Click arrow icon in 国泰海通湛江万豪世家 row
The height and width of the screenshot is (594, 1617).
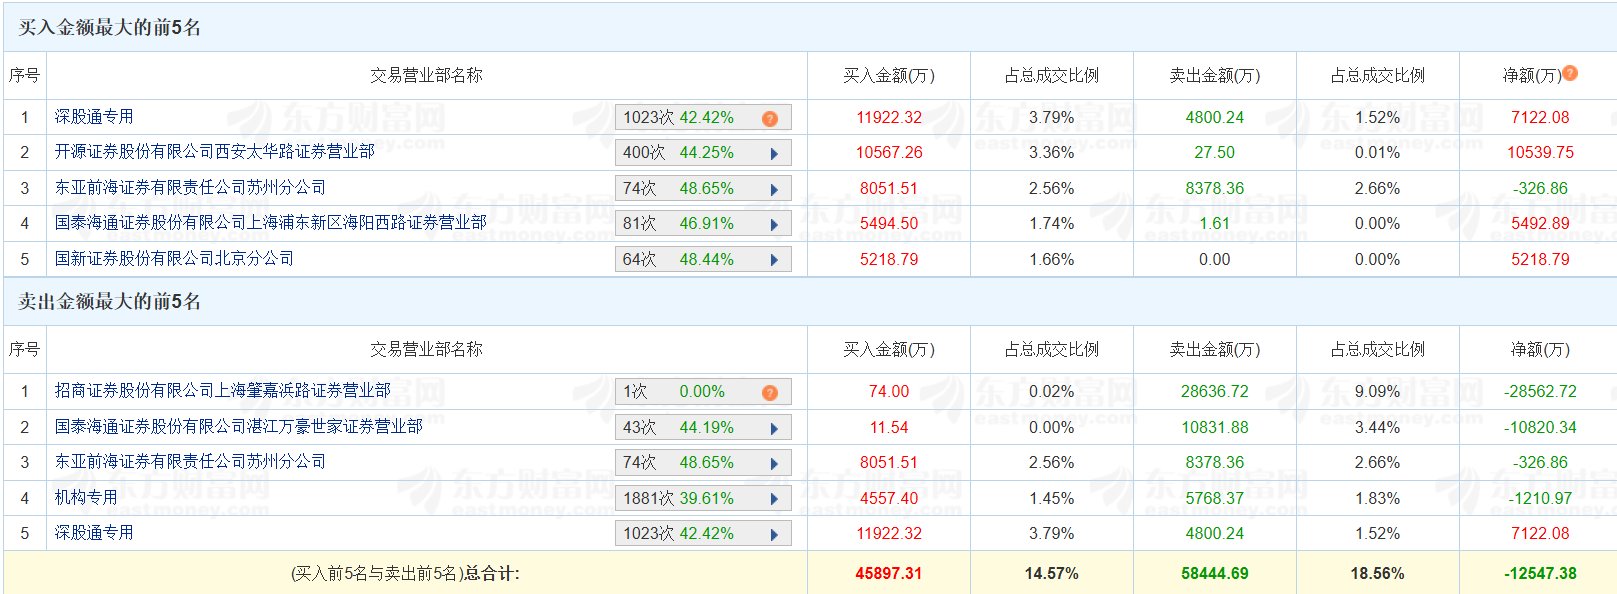click(774, 428)
